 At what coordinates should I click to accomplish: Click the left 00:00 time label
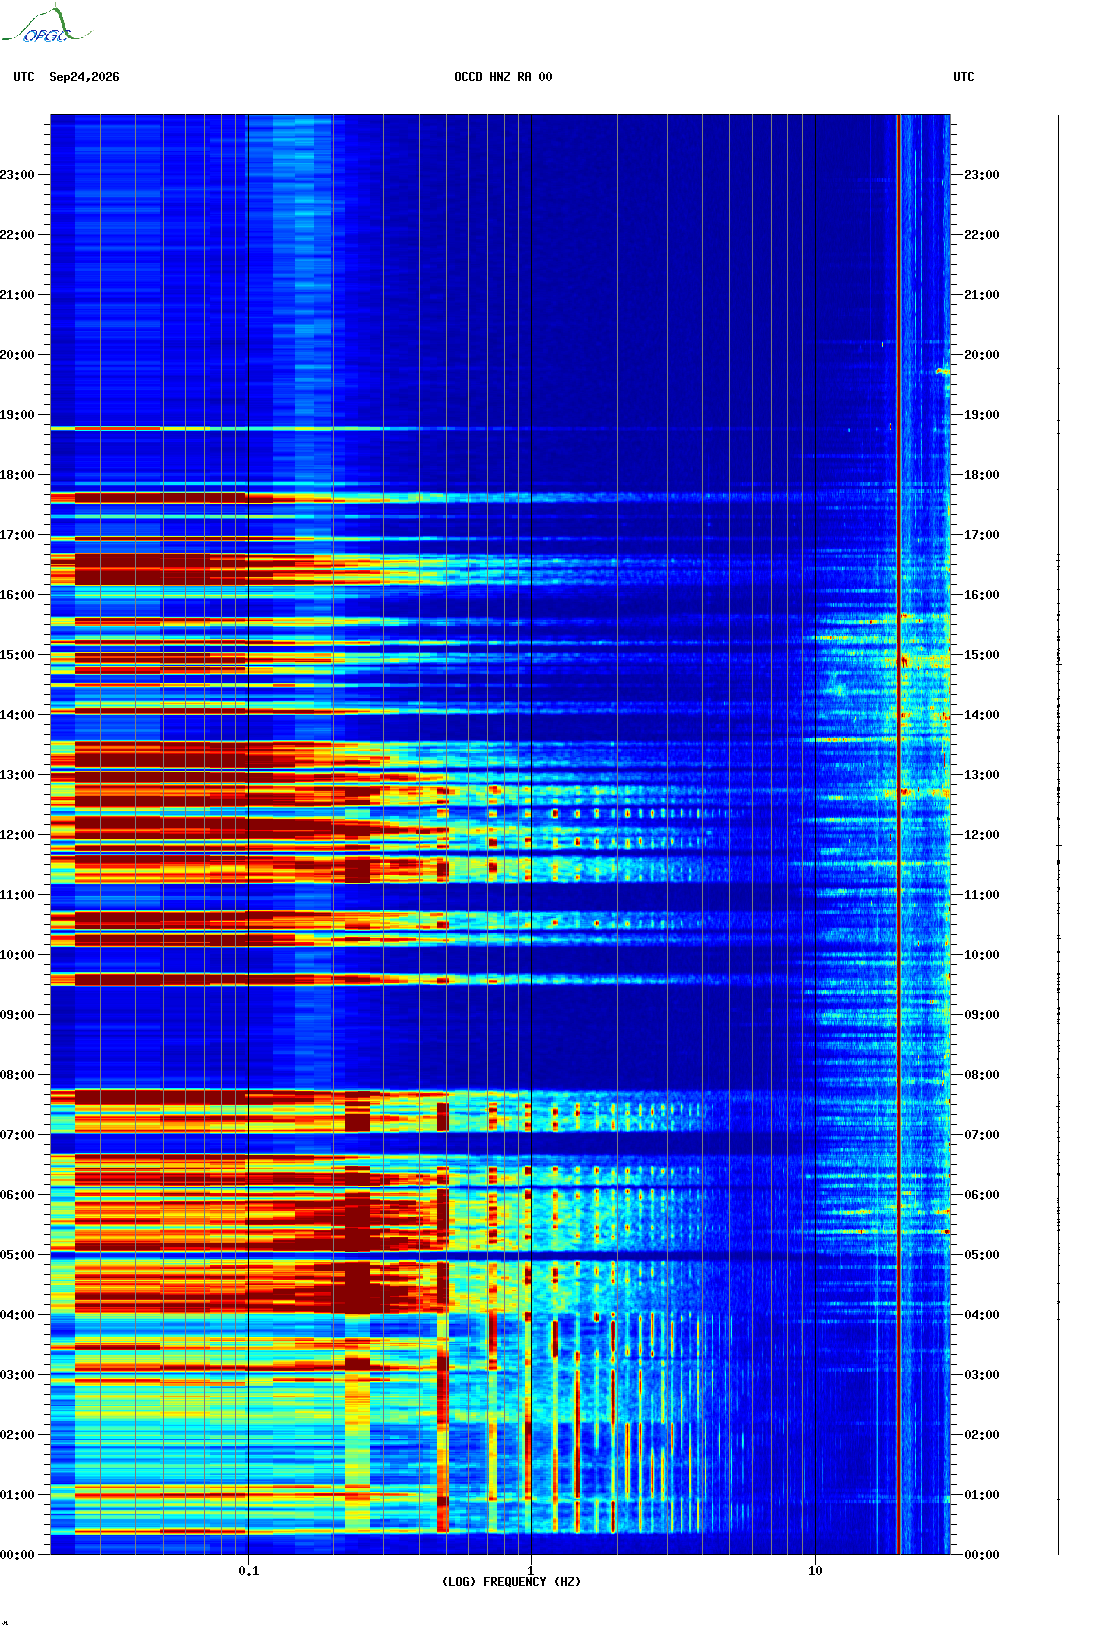pos(17,1555)
